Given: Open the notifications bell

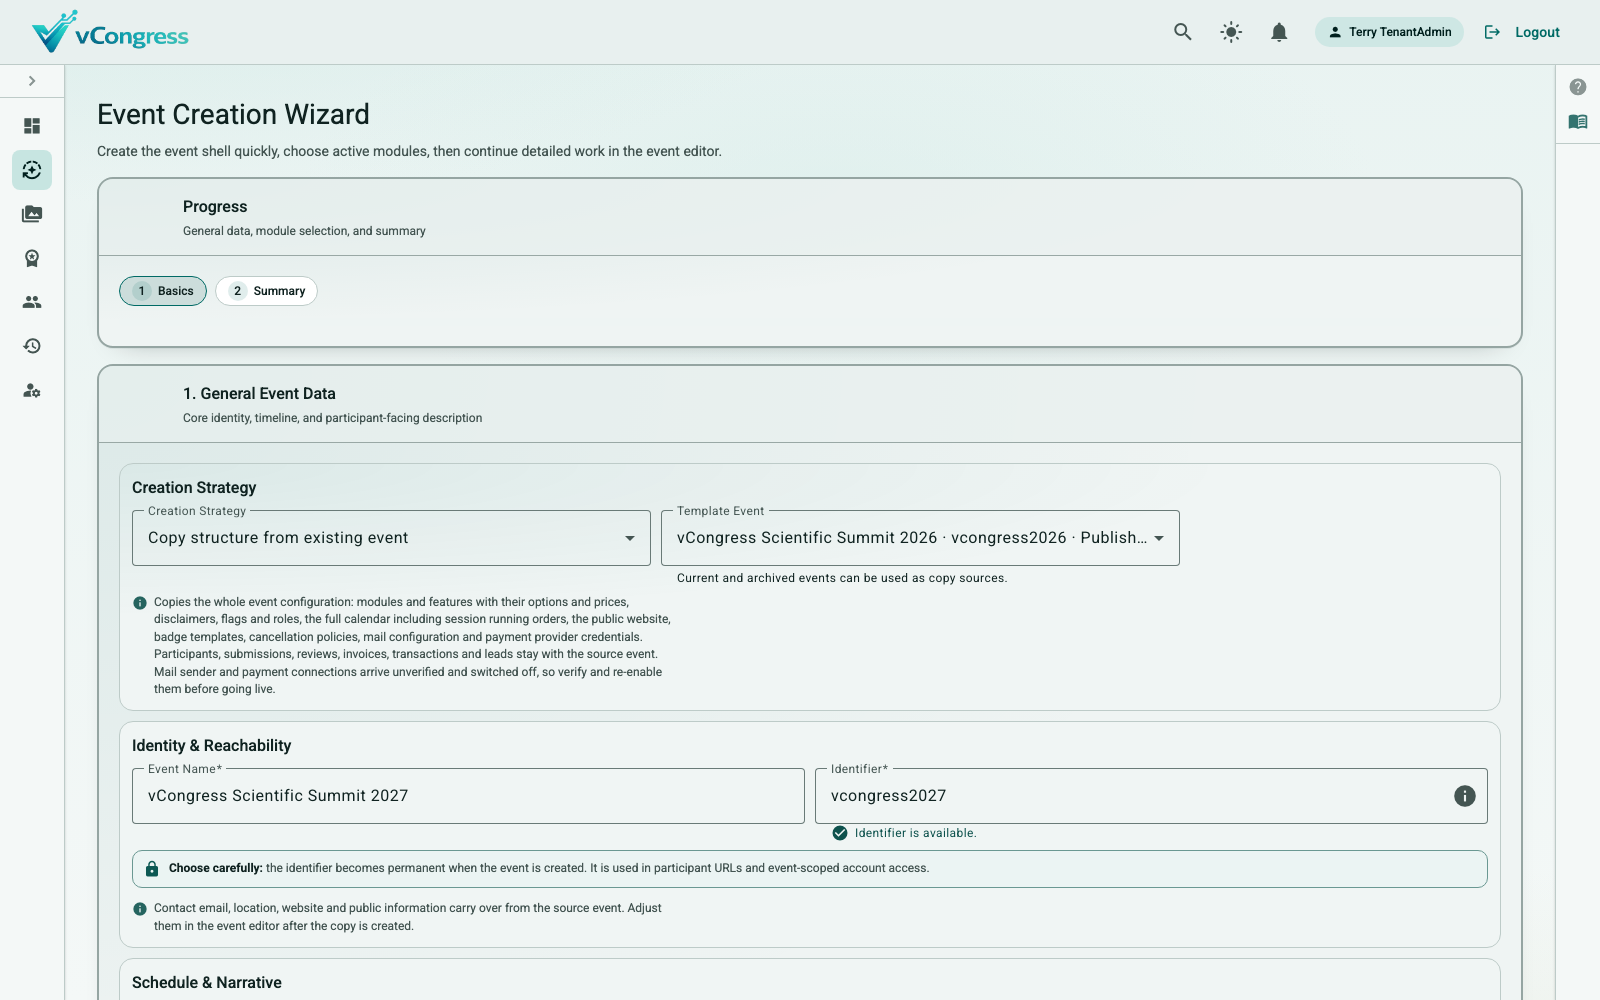Looking at the screenshot, I should 1279,32.
